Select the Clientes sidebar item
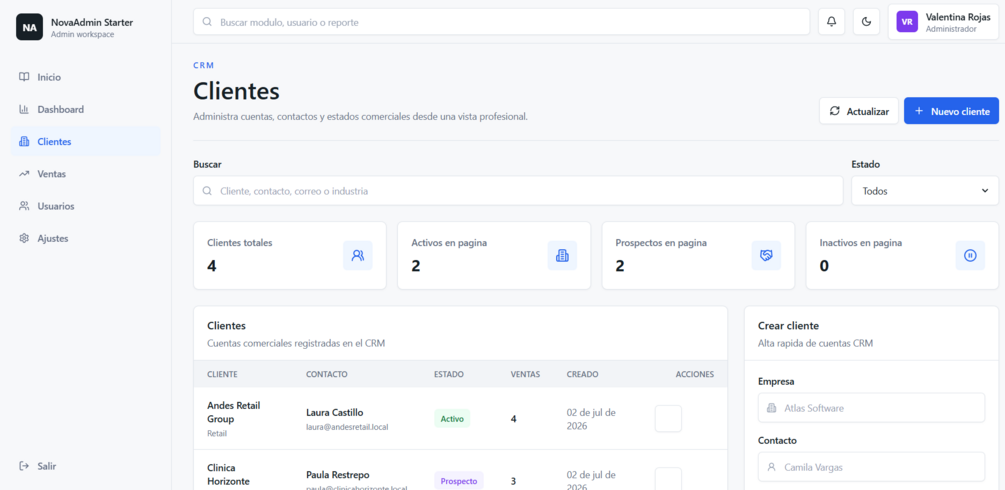Screen dimensions: 1005x490 click(x=86, y=142)
